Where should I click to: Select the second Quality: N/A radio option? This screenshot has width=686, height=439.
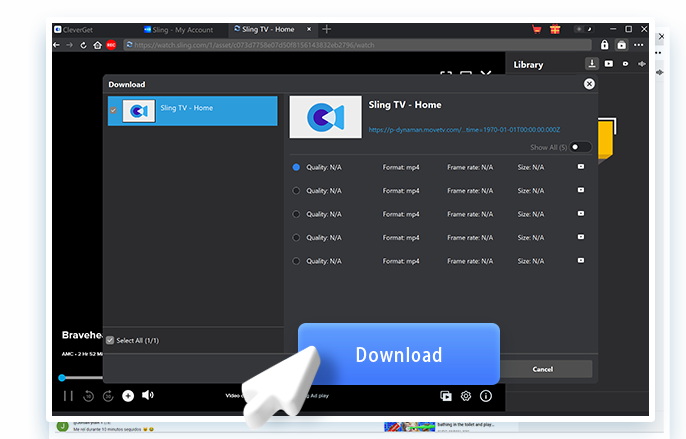(296, 190)
